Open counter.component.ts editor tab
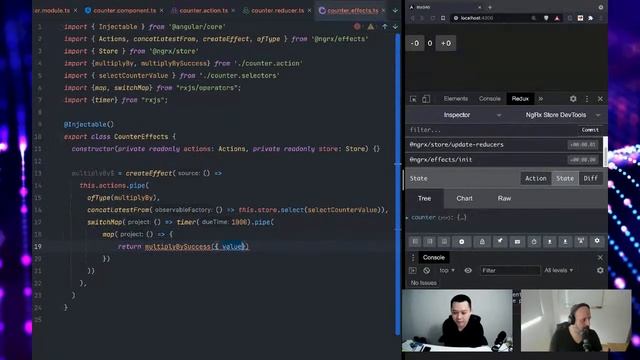Image resolution: width=640 pixels, height=360 pixels. click(124, 11)
